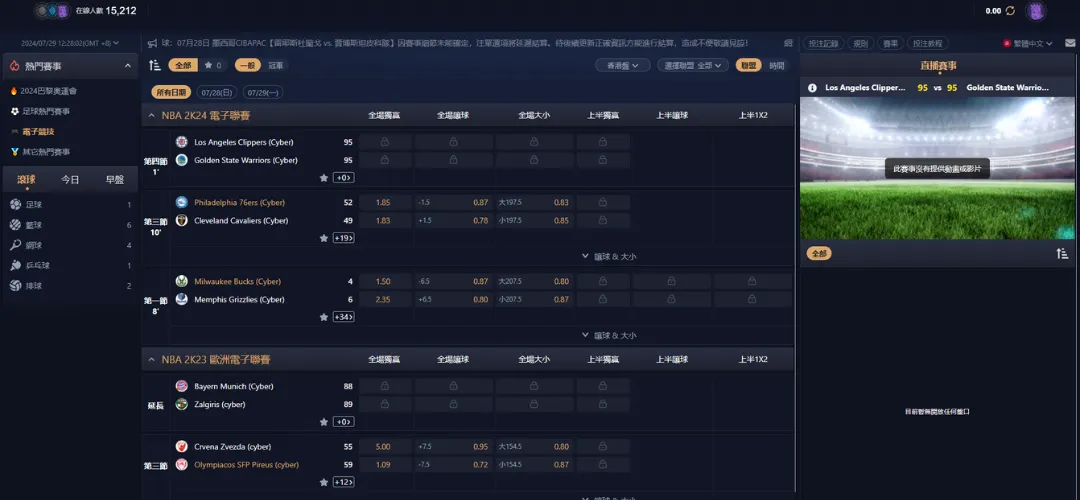Collapse the NBA 2K24 電子聯賽 section
Viewport: 1080px width, 500px height.
(152, 115)
